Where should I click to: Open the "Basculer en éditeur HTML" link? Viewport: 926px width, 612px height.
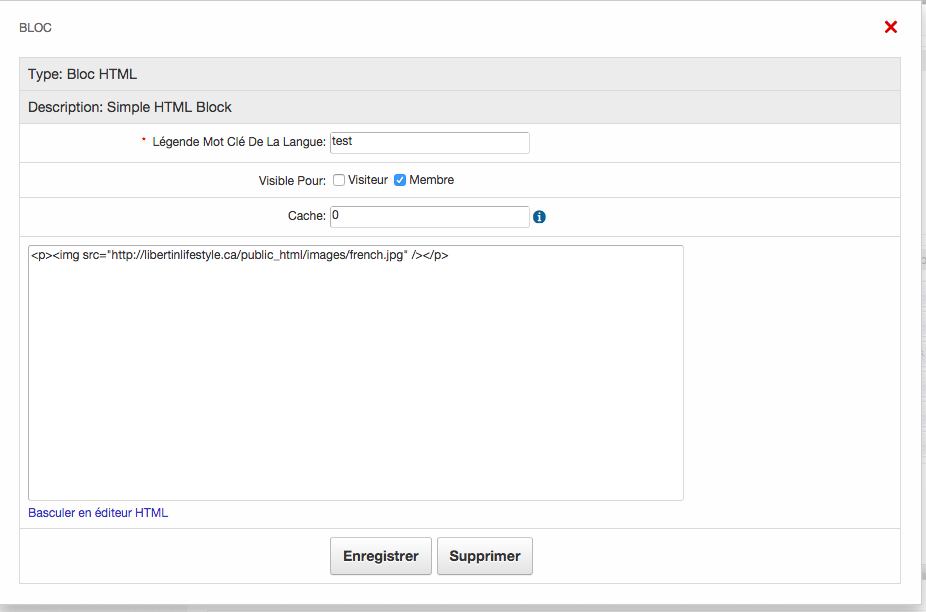tap(98, 513)
